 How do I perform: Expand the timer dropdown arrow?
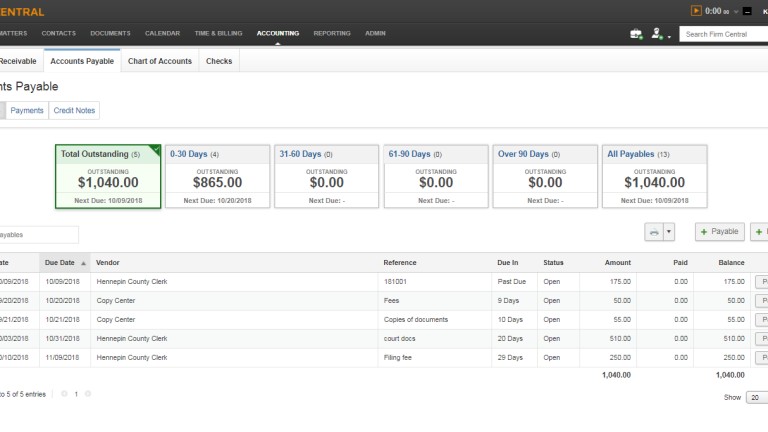(x=735, y=11)
